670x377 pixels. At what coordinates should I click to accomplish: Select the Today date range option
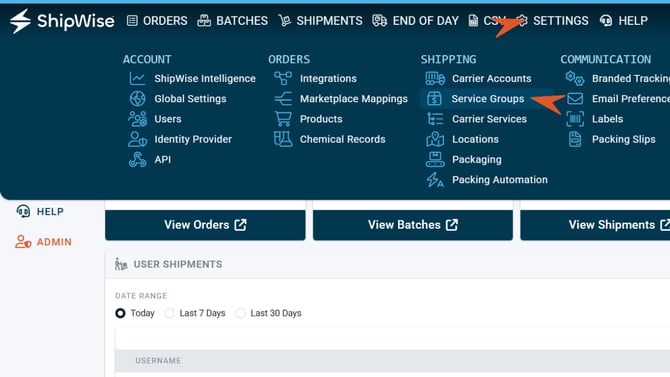pyautogui.click(x=120, y=313)
